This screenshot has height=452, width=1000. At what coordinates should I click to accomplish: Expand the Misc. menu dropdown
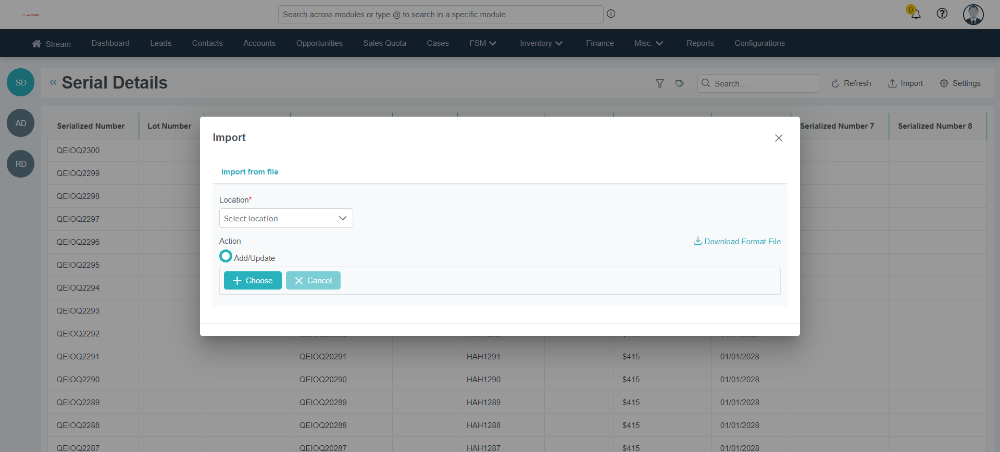click(649, 43)
